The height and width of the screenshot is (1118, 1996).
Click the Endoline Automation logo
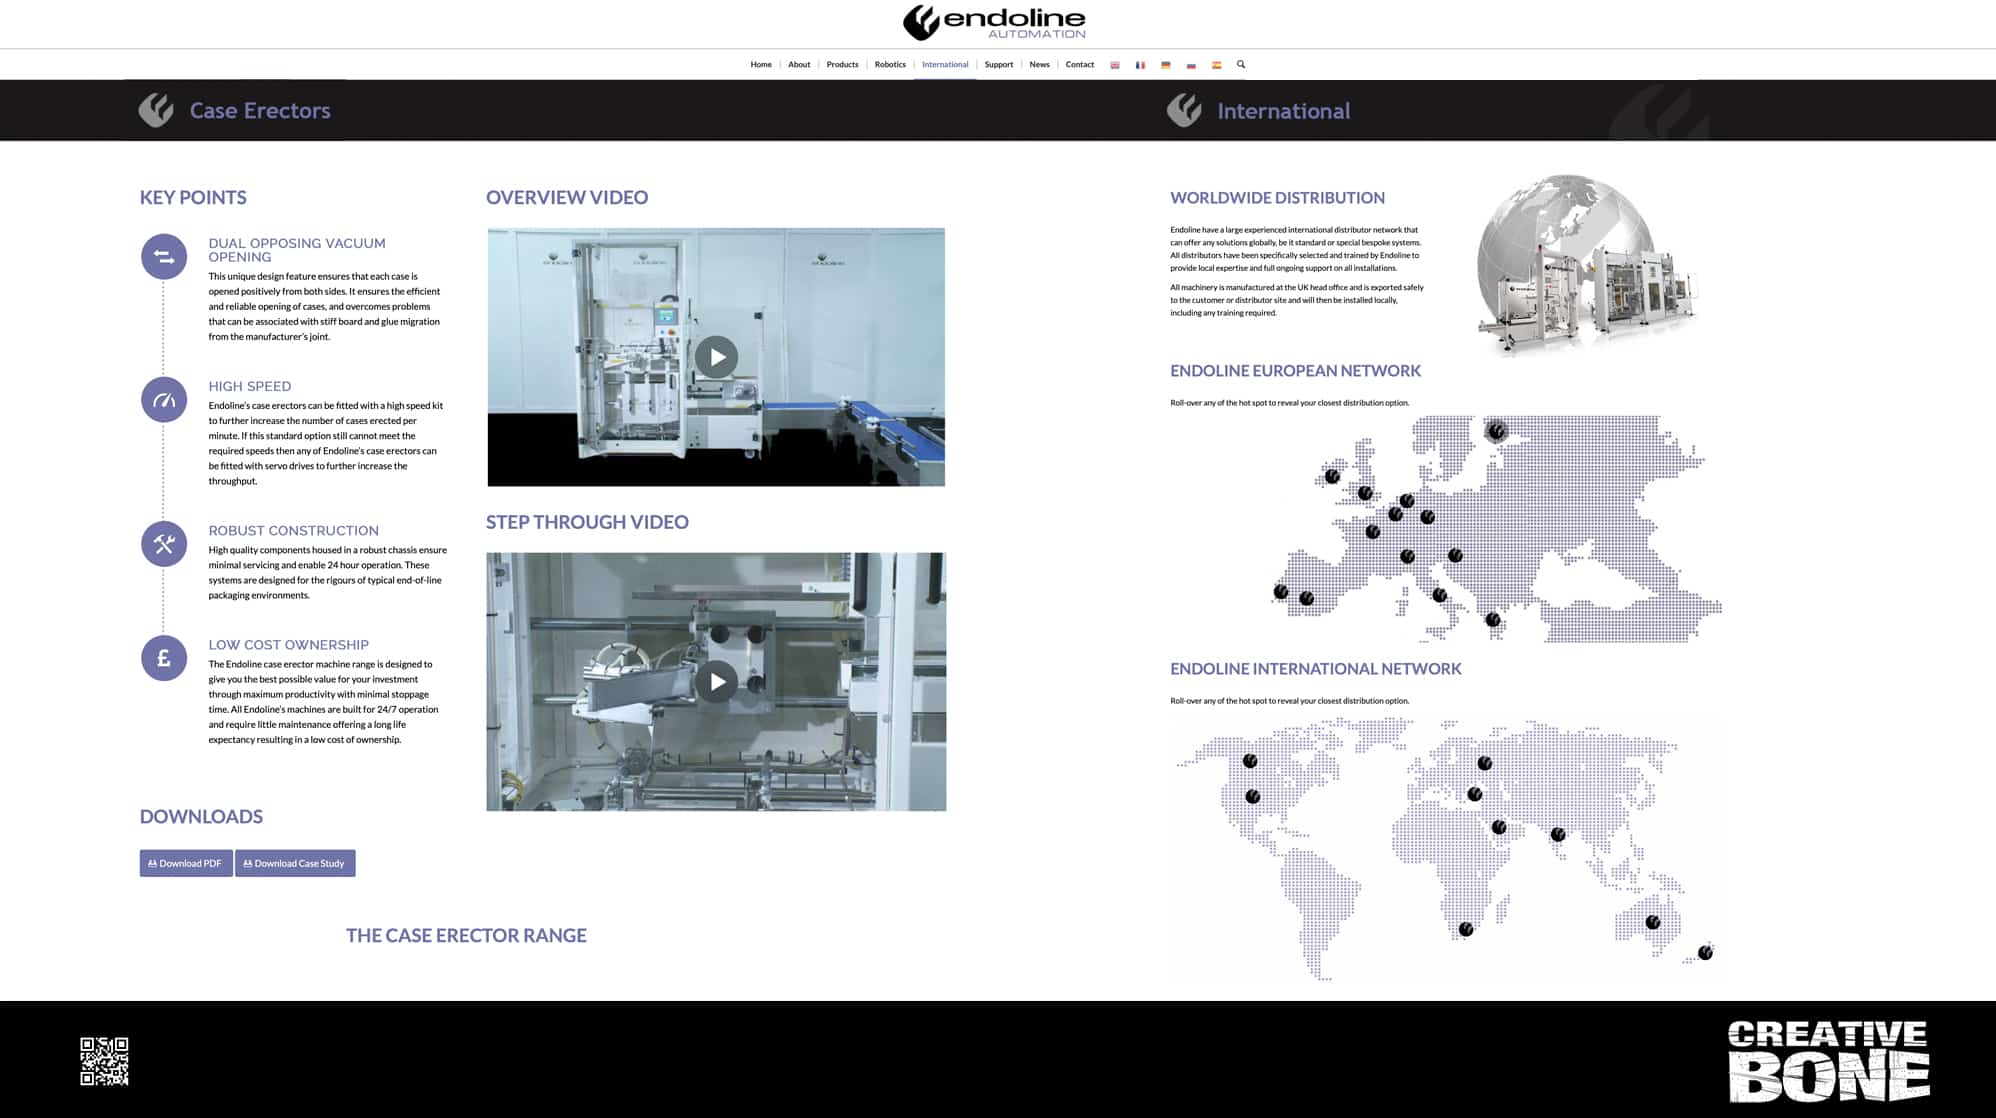(994, 22)
